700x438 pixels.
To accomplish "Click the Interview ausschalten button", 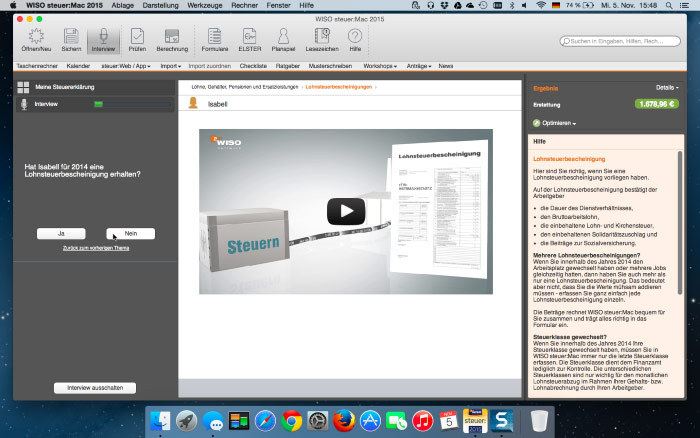I will tap(95, 388).
